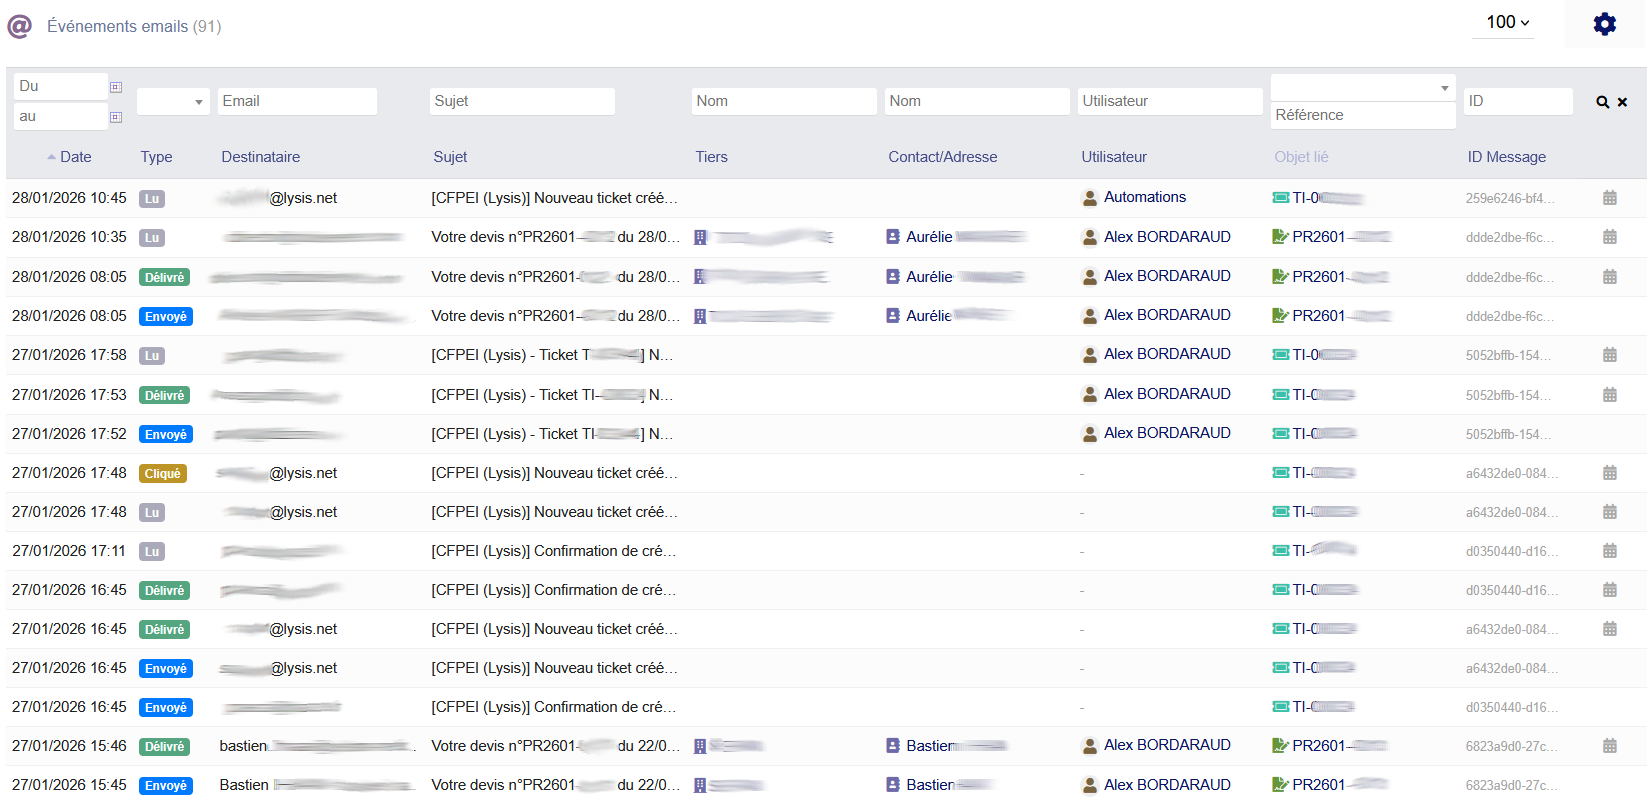The image size is (1650, 804).
Task: Open Alex BORDARAUD in the 28/01/2026 10:35 row
Action: click(x=1166, y=237)
